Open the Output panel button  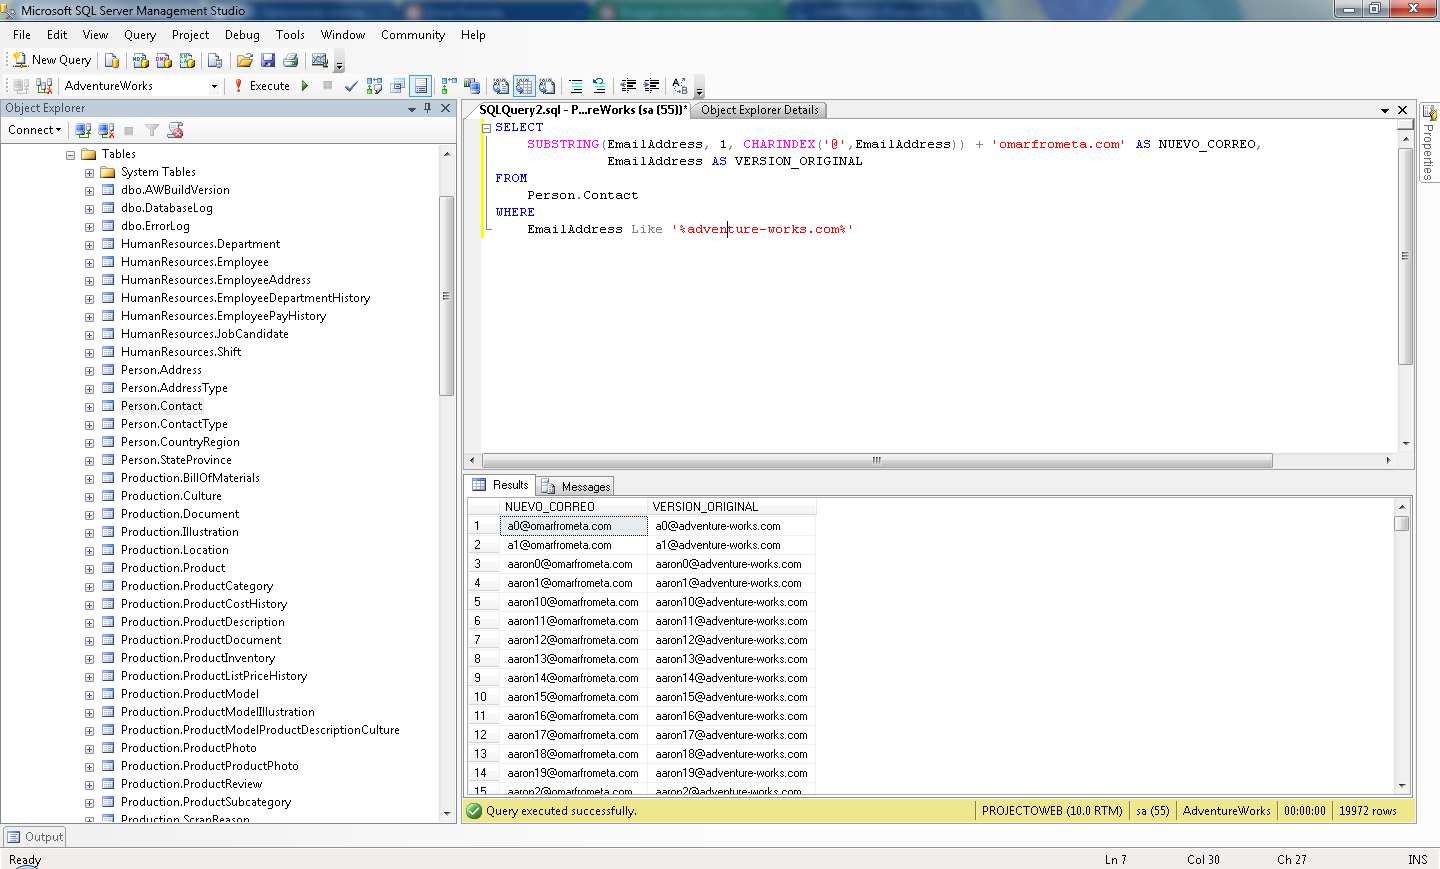click(35, 837)
